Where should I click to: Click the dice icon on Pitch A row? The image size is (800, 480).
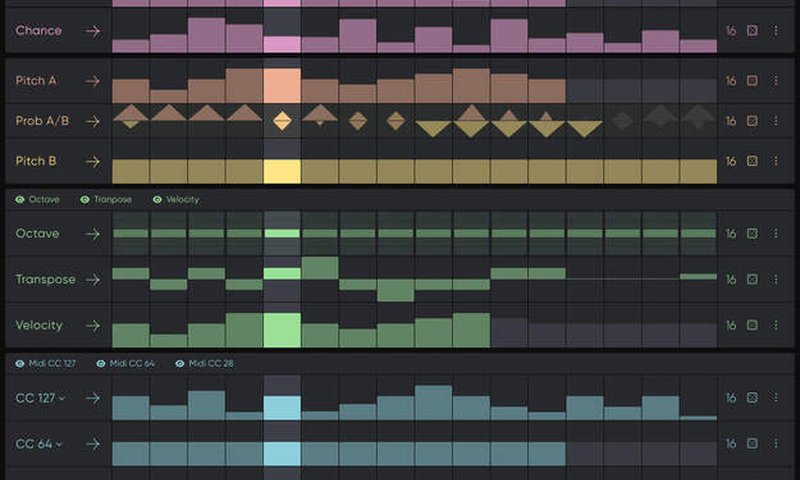click(x=753, y=81)
